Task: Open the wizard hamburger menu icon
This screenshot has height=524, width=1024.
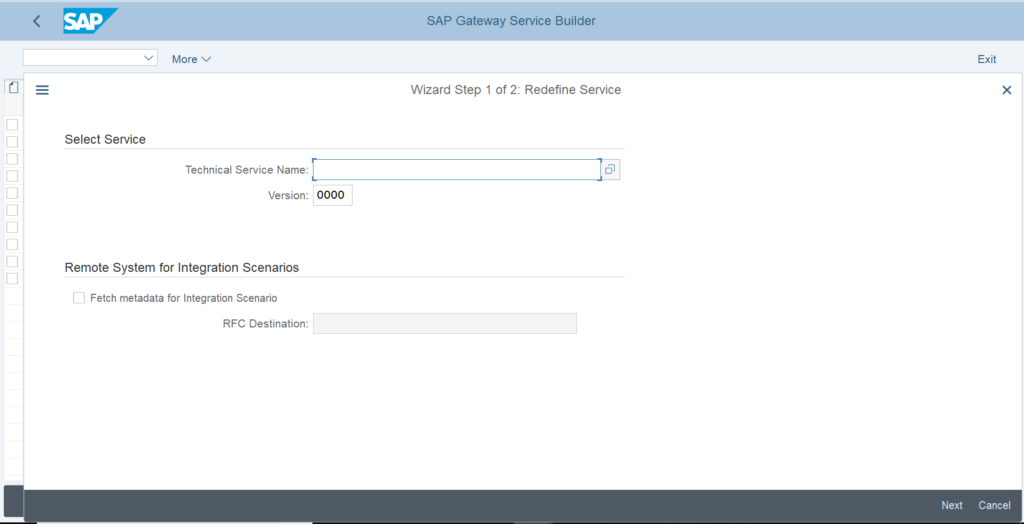Action: pyautogui.click(x=42, y=90)
